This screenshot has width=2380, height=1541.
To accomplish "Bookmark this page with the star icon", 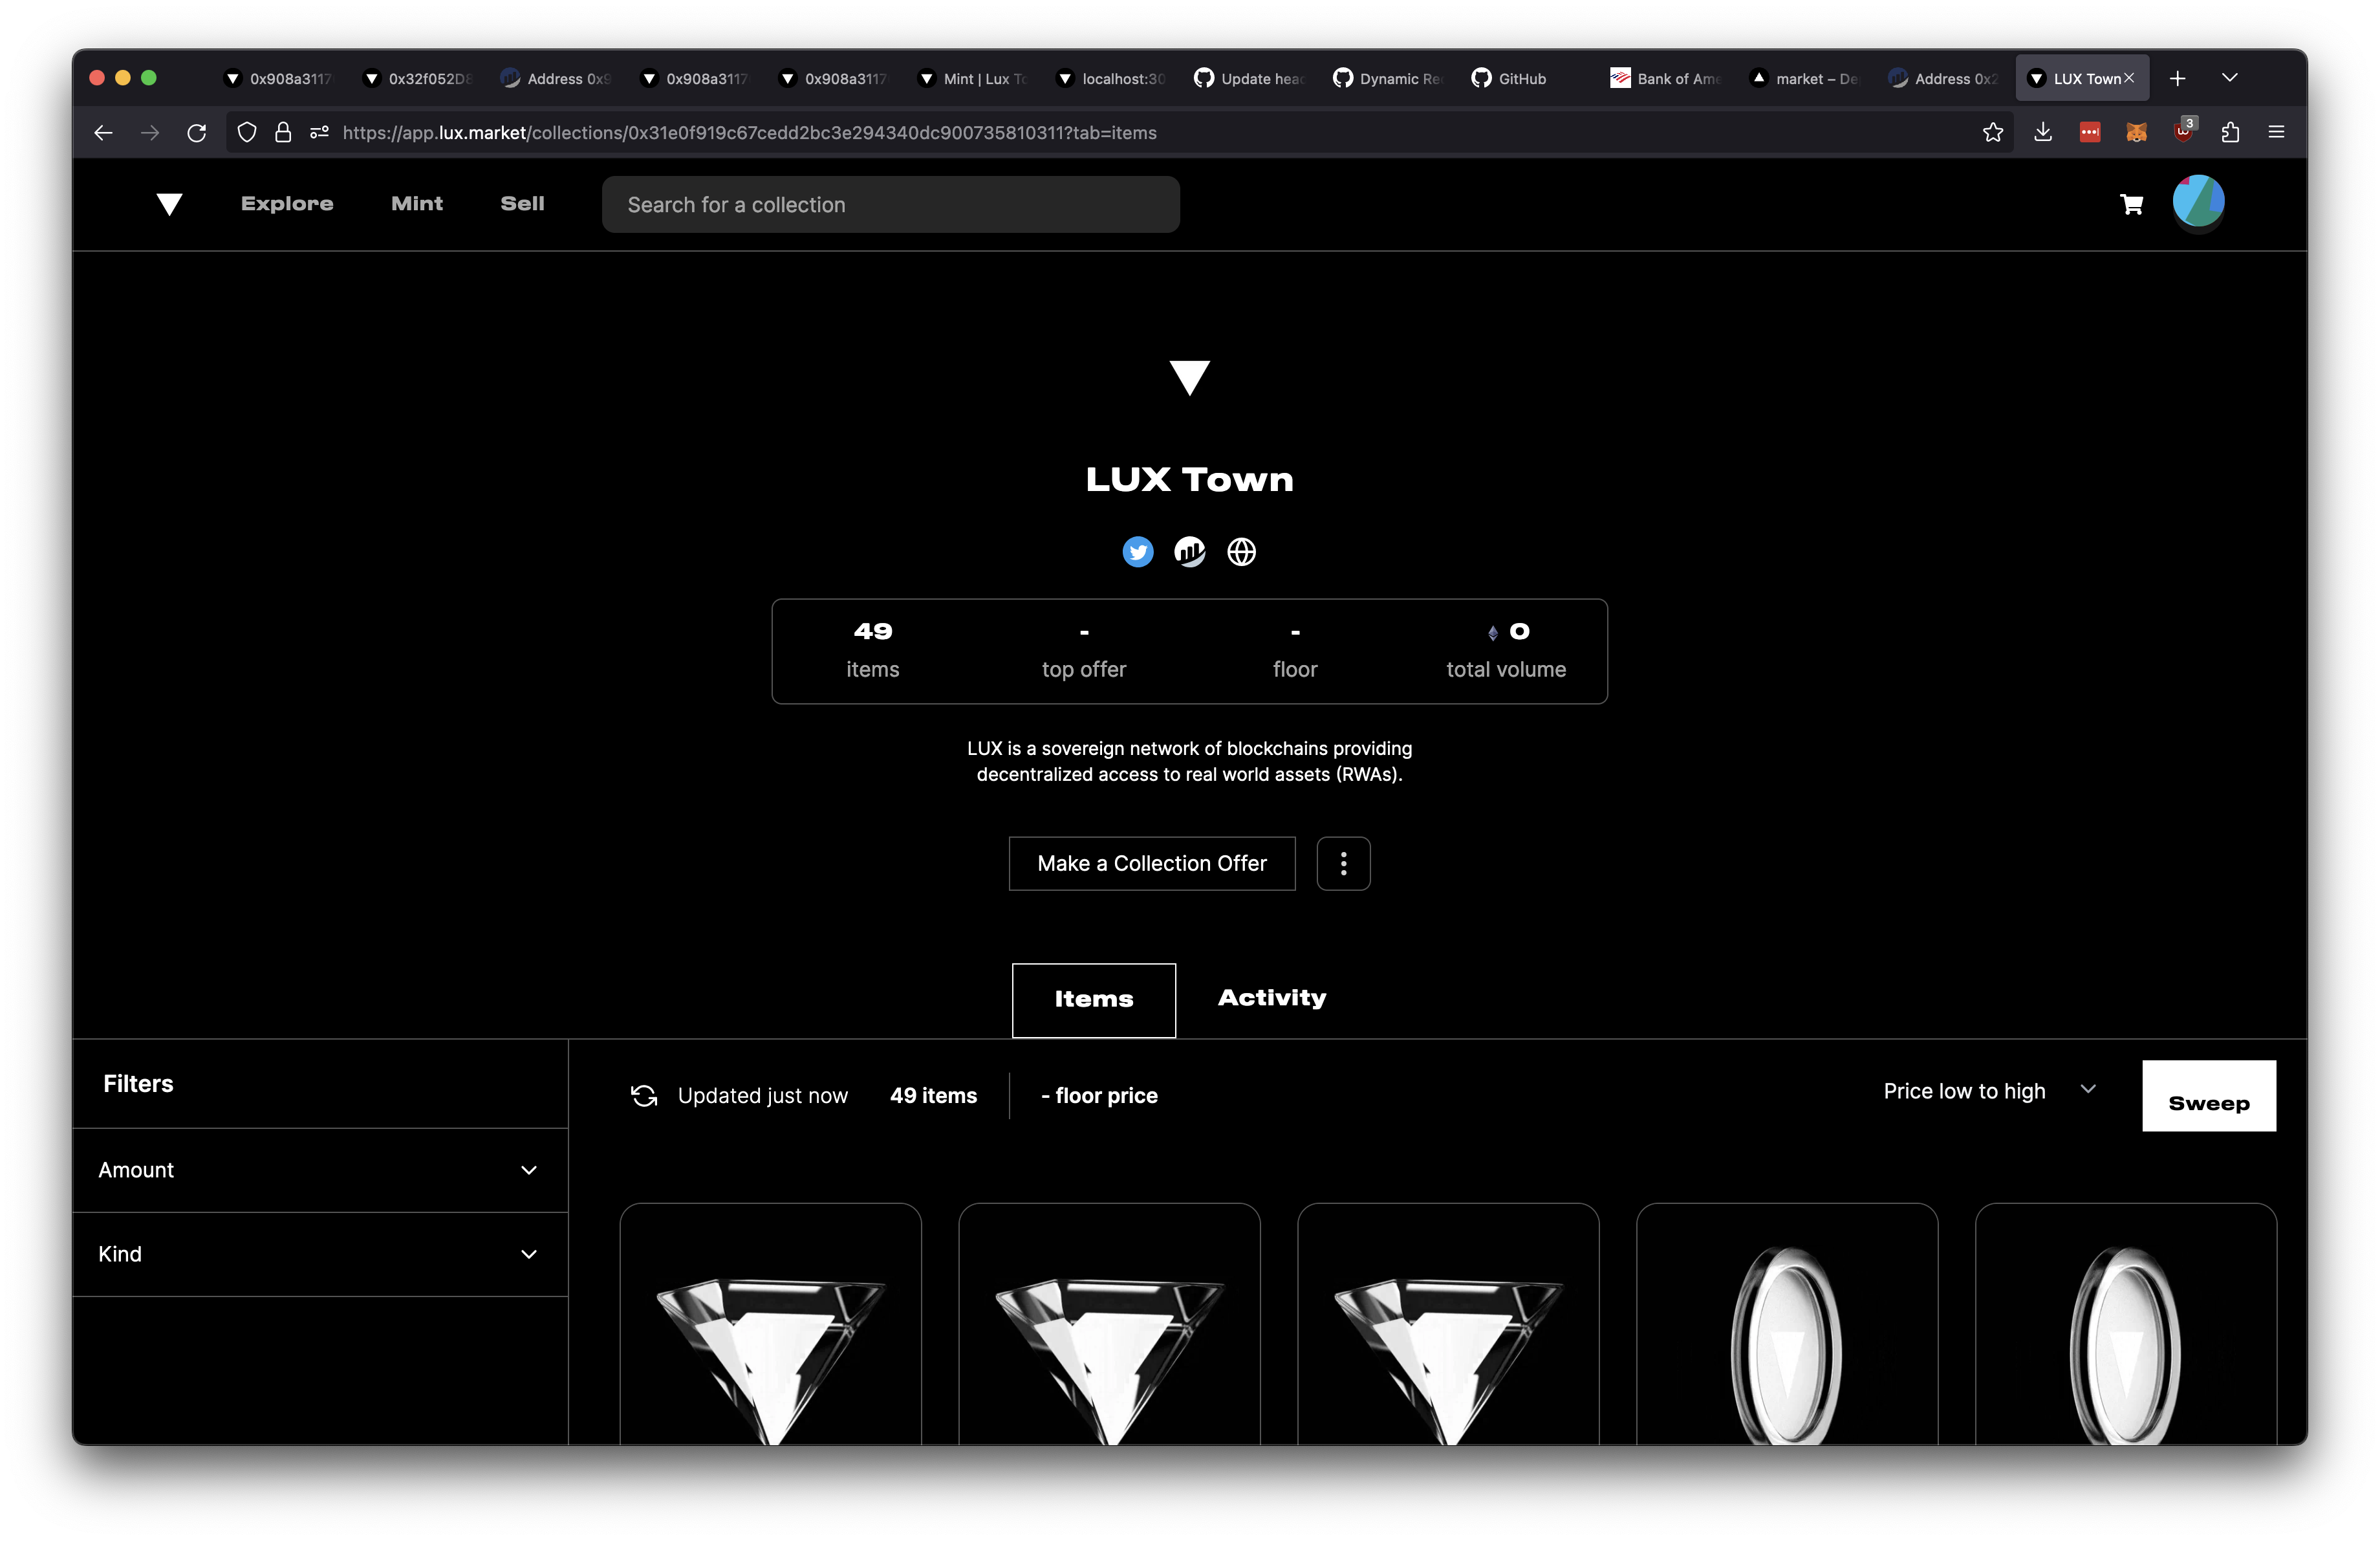I will tap(1993, 131).
